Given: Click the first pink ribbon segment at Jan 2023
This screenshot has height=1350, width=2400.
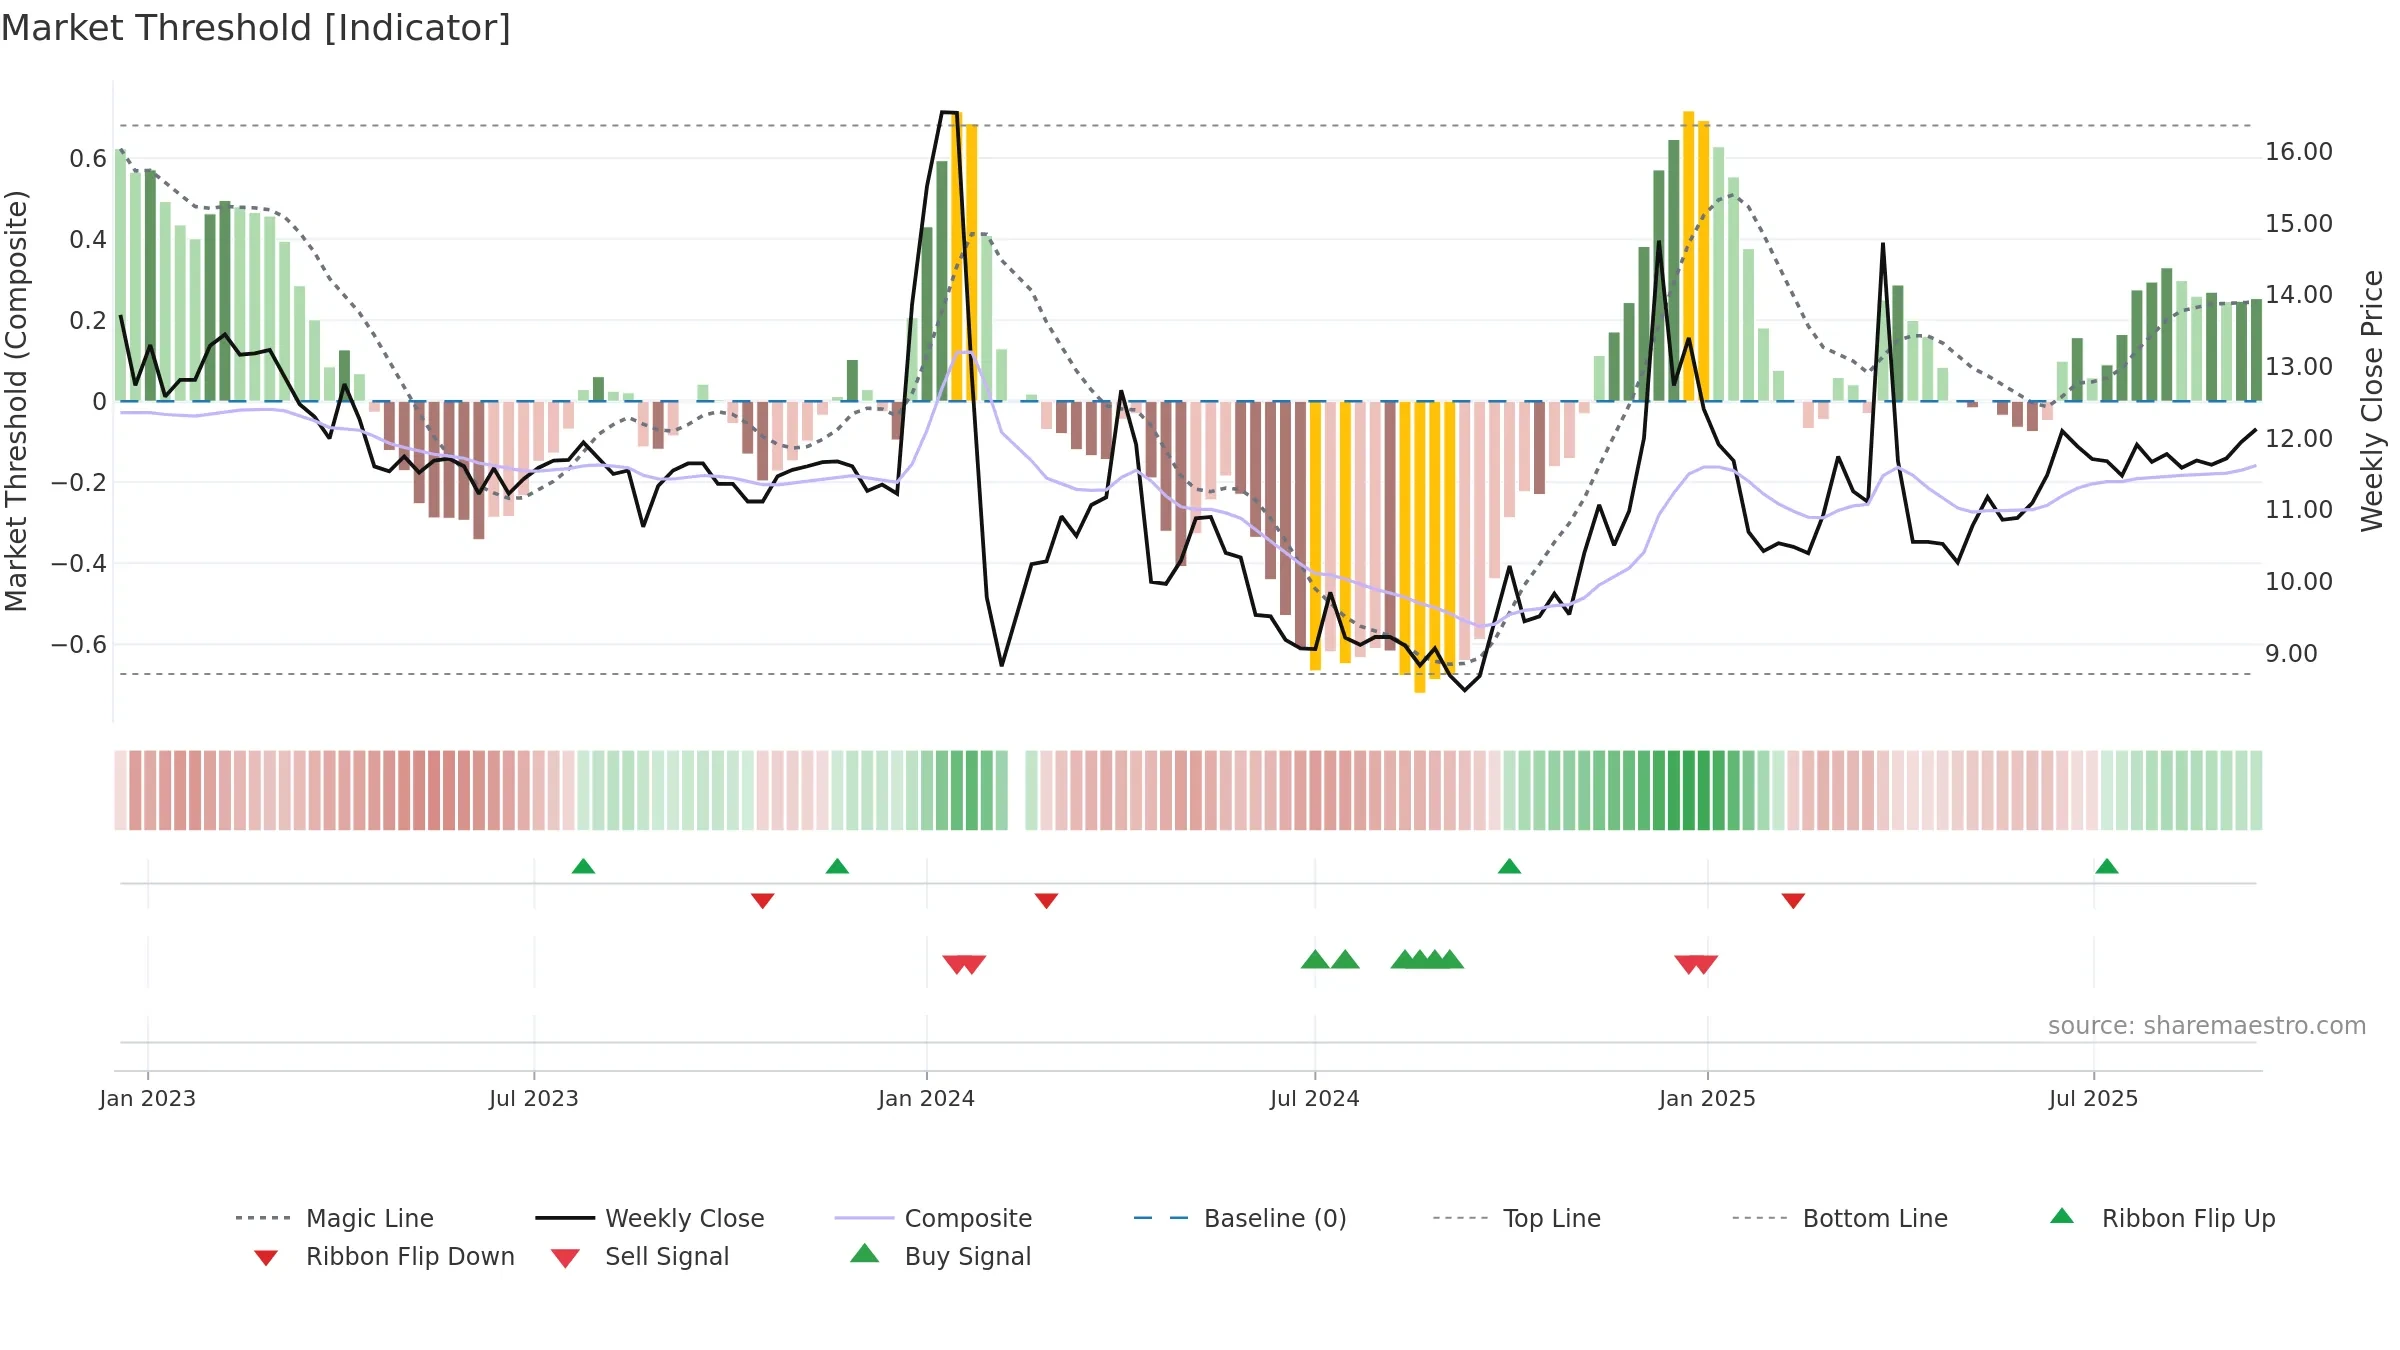Looking at the screenshot, I should pyautogui.click(x=121, y=790).
